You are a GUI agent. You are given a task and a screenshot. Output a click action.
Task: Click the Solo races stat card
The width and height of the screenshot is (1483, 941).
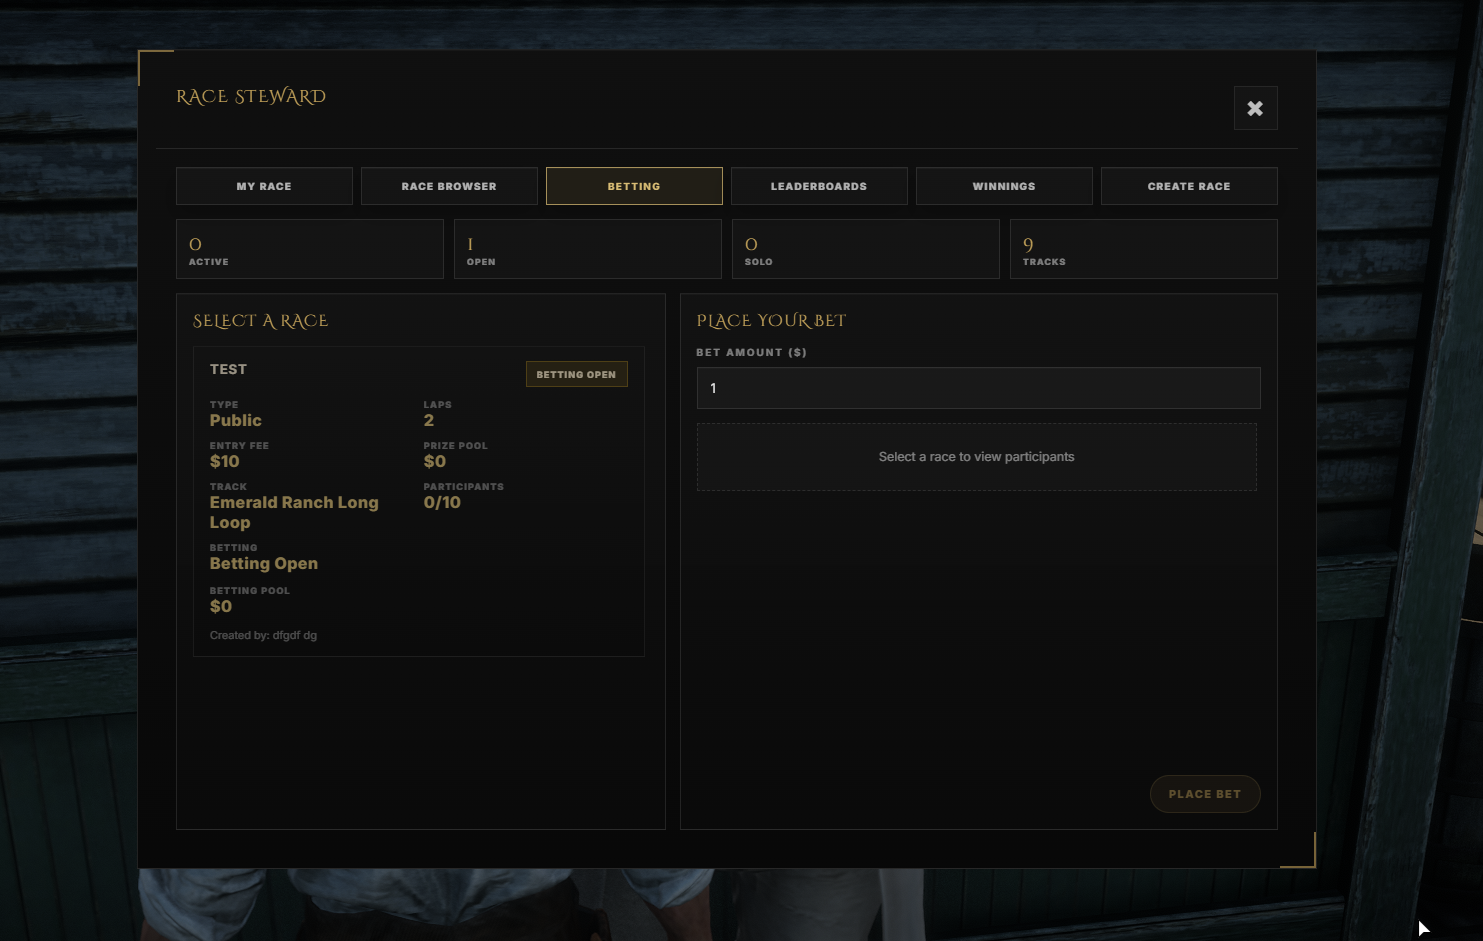tap(866, 249)
